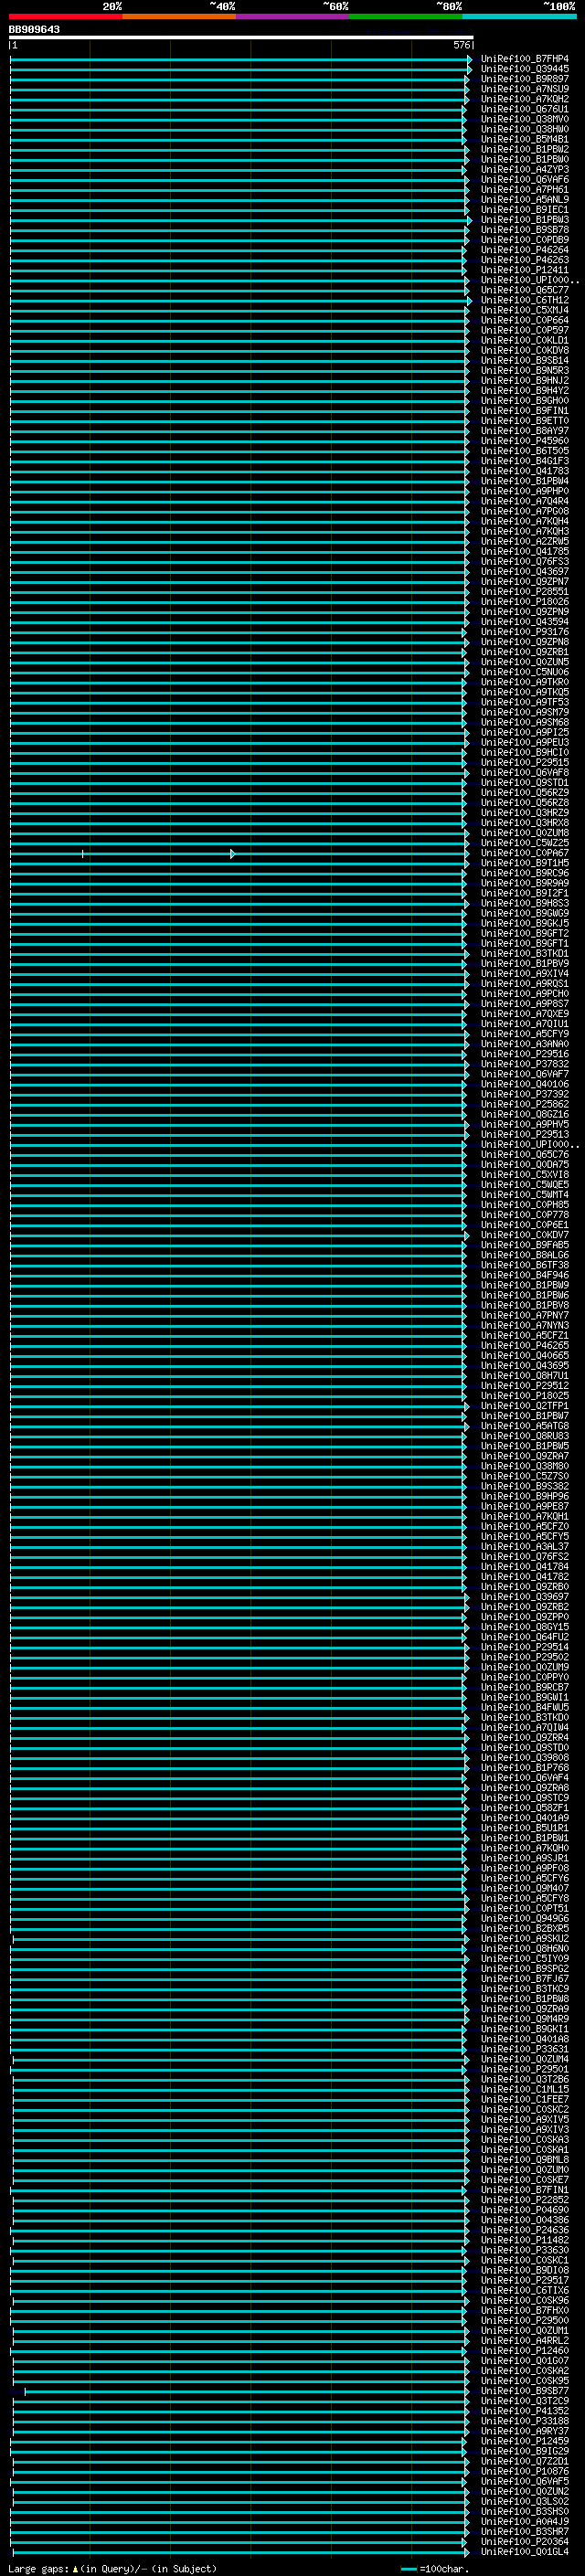Pick UniRef100_O04386 in the hit list
The height and width of the screenshot is (2576, 585).
click(524, 2220)
